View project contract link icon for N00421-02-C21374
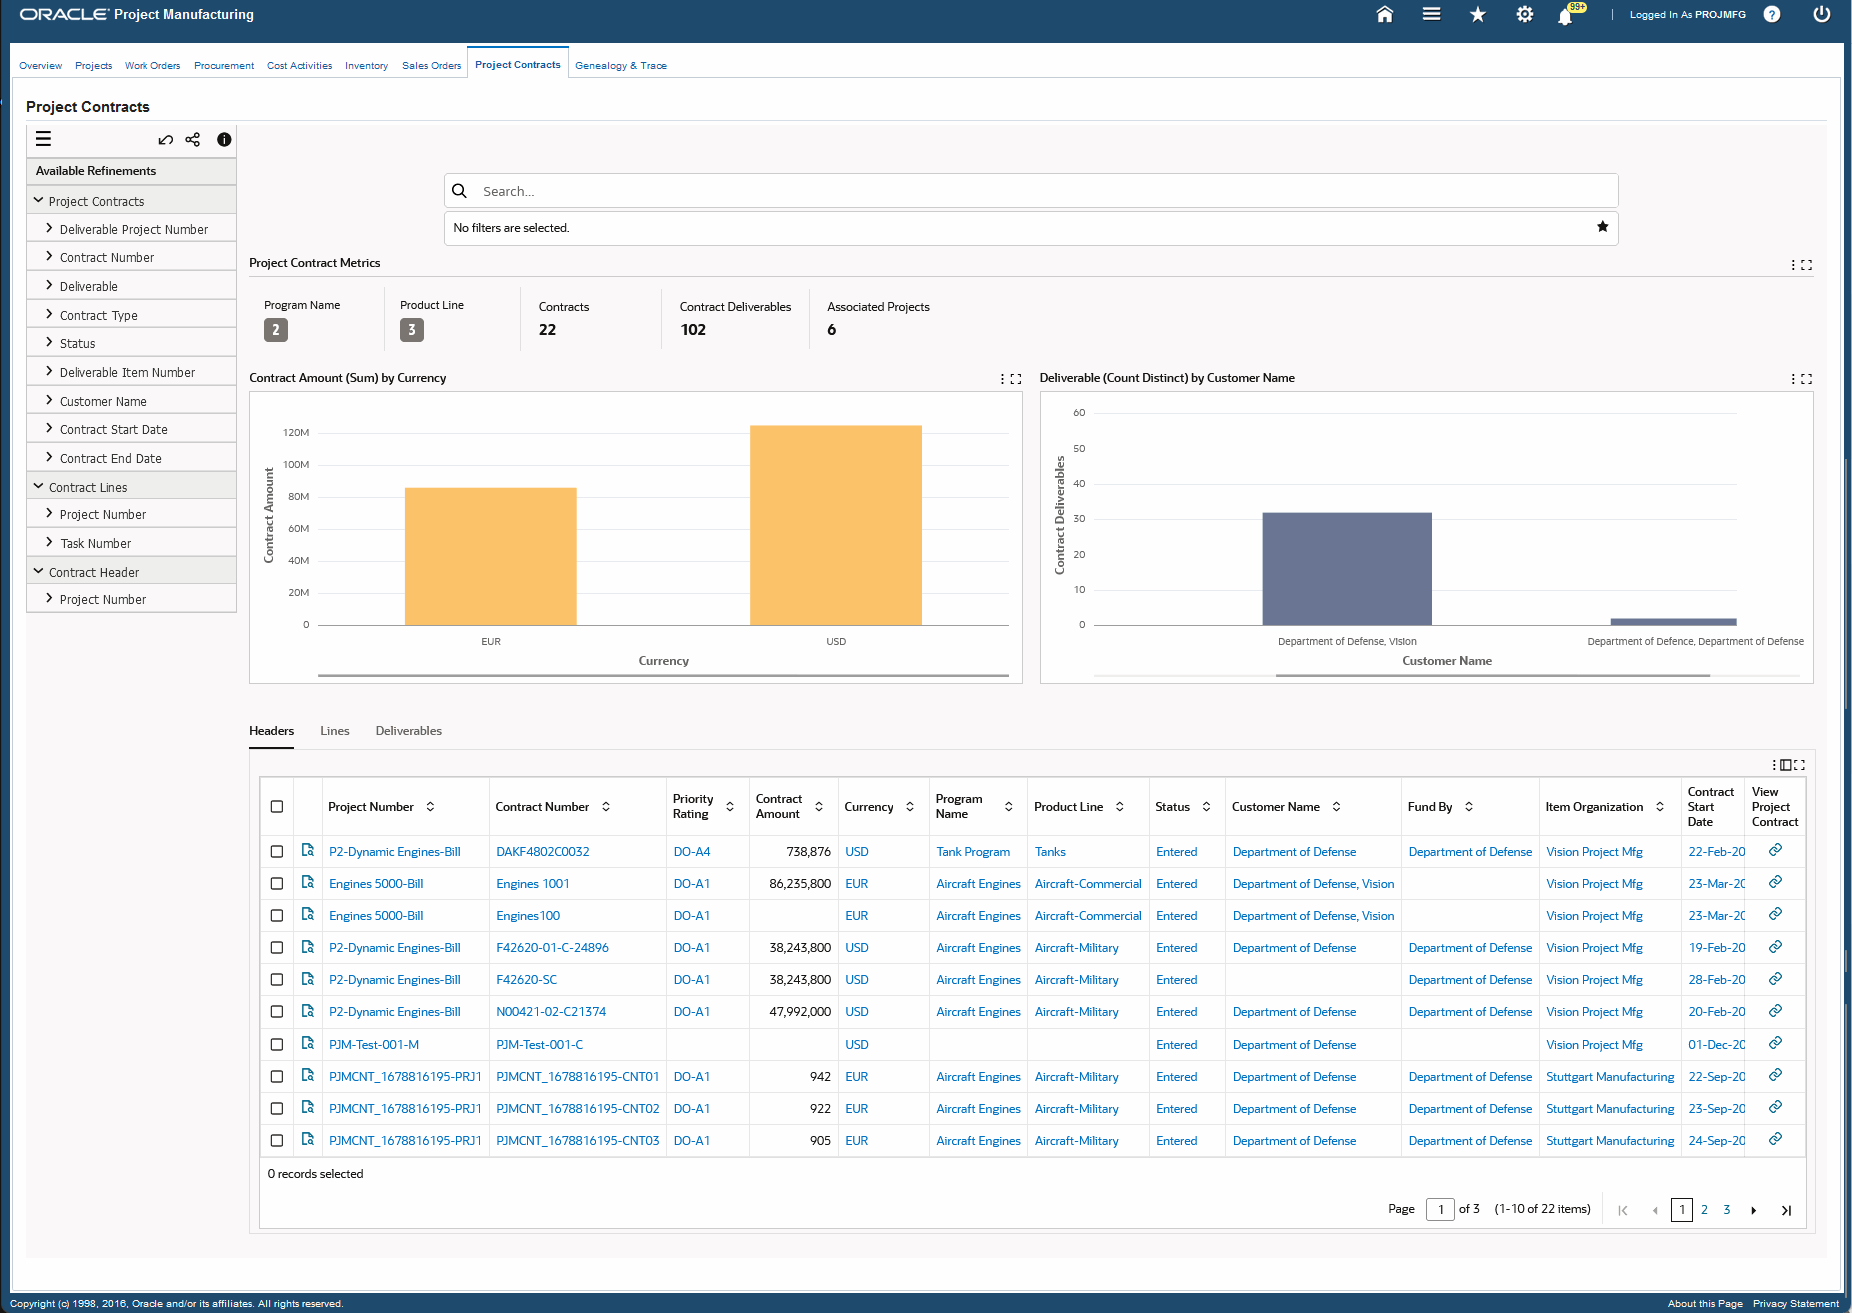 (x=1775, y=1011)
